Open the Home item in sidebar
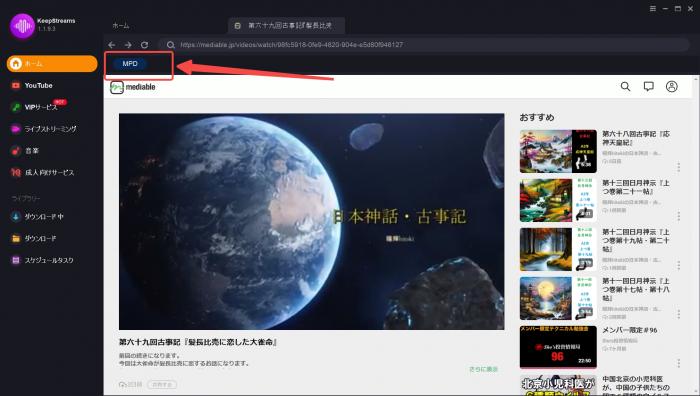 [x=52, y=63]
